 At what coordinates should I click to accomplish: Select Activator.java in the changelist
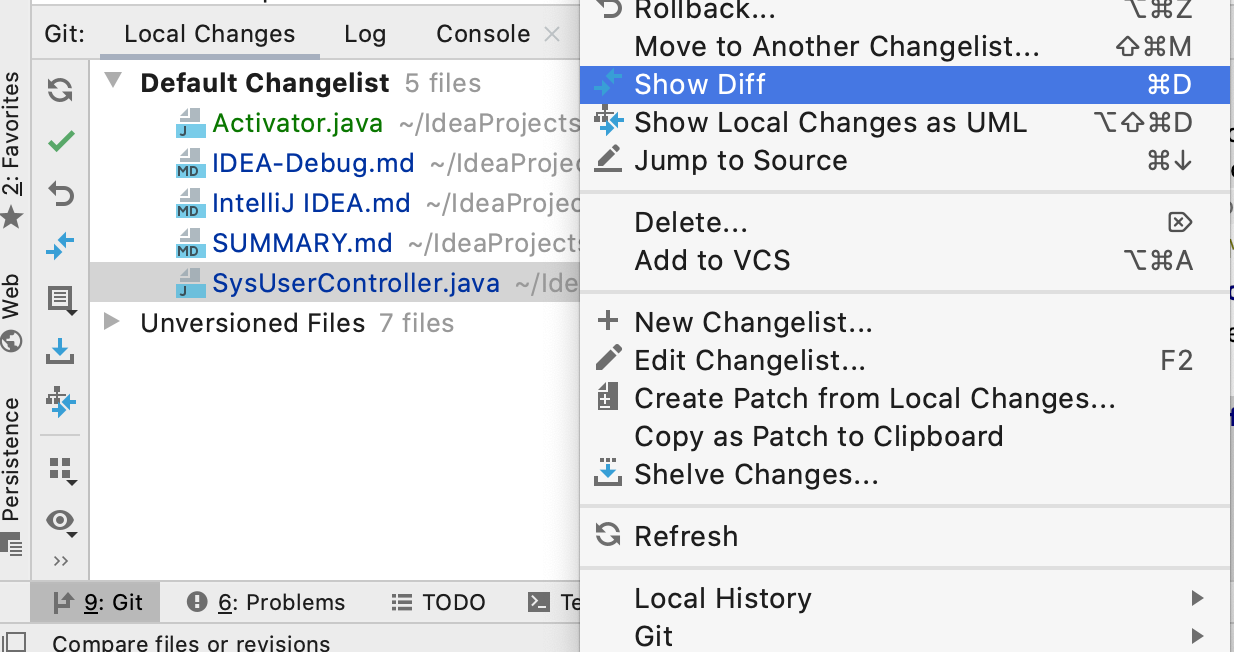click(297, 123)
